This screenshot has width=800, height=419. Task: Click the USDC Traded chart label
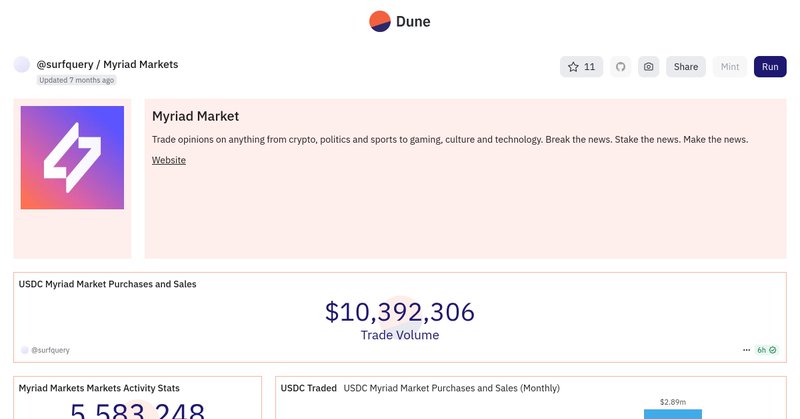click(309, 388)
